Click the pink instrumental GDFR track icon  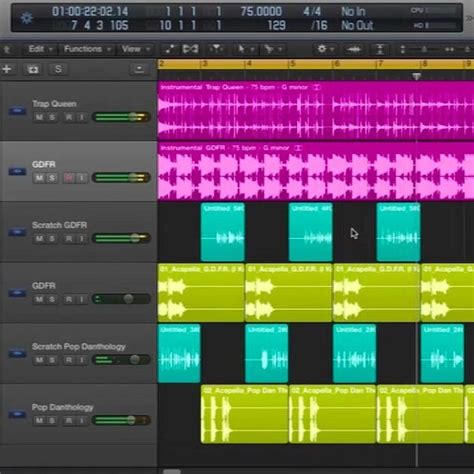point(17,171)
